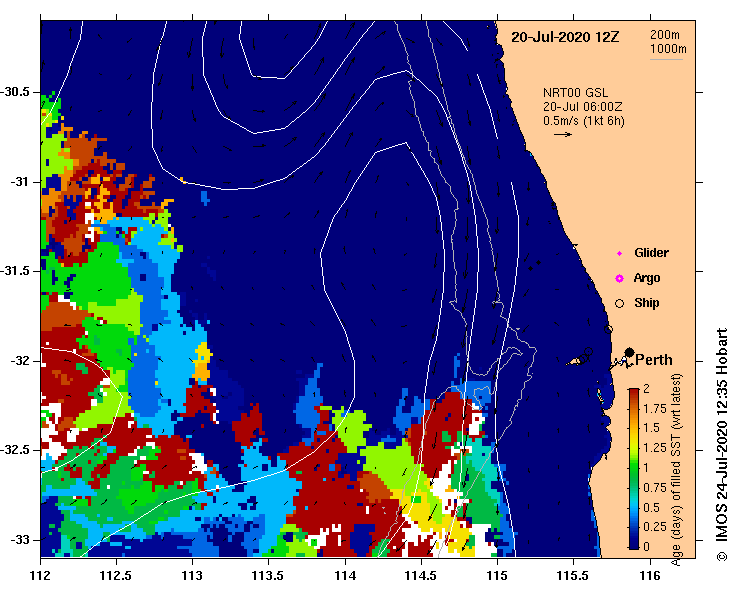The height and width of the screenshot is (592, 739).
Task: Click the longitude axis label "114"
Action: tap(345, 576)
